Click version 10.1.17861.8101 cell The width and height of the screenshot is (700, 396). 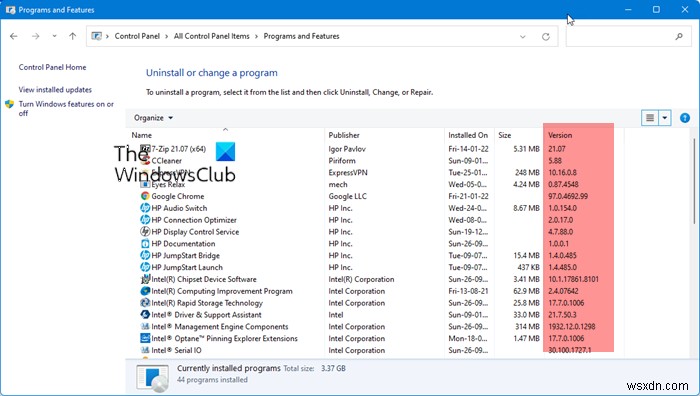[x=573, y=279]
